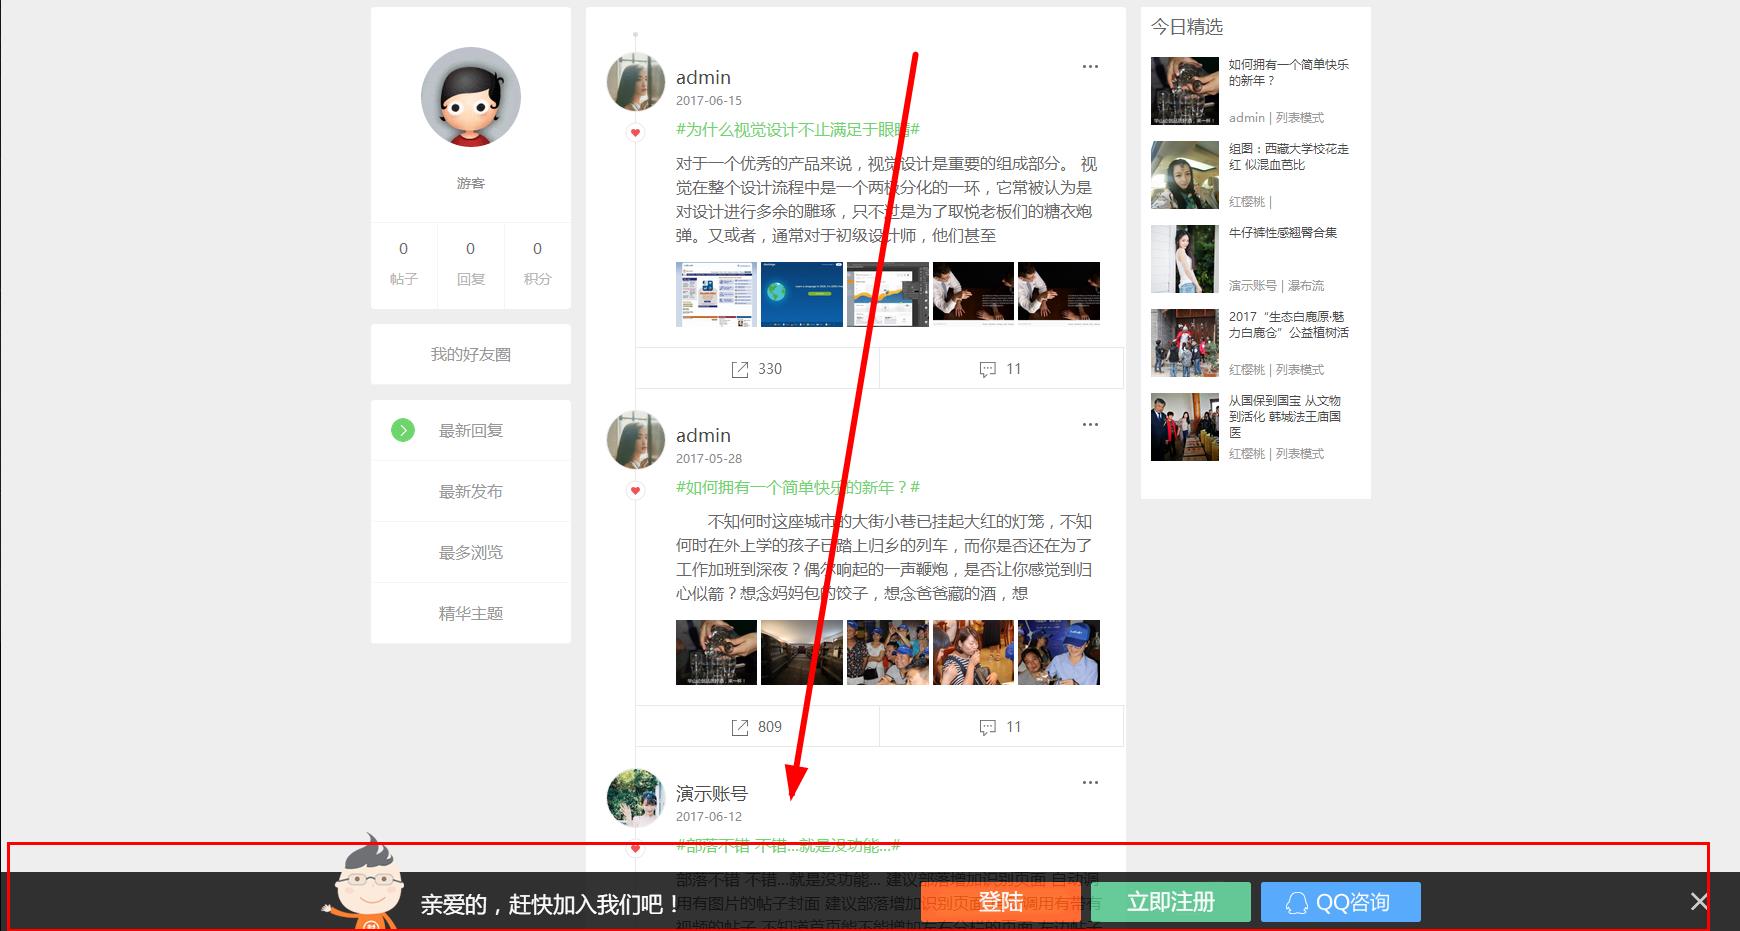Open the last photo thumbnail in the 新年 post
Image resolution: width=1740 pixels, height=931 pixels.
click(1059, 652)
